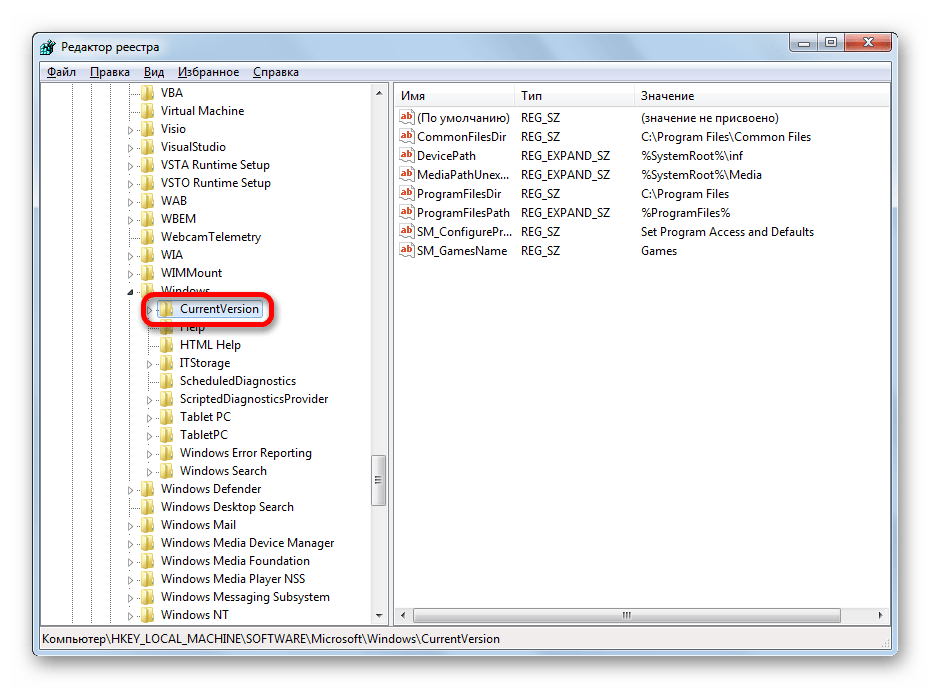Screen dimensions: 931x689
Task: Click the string icon of DevicePath value
Action: click(407, 156)
